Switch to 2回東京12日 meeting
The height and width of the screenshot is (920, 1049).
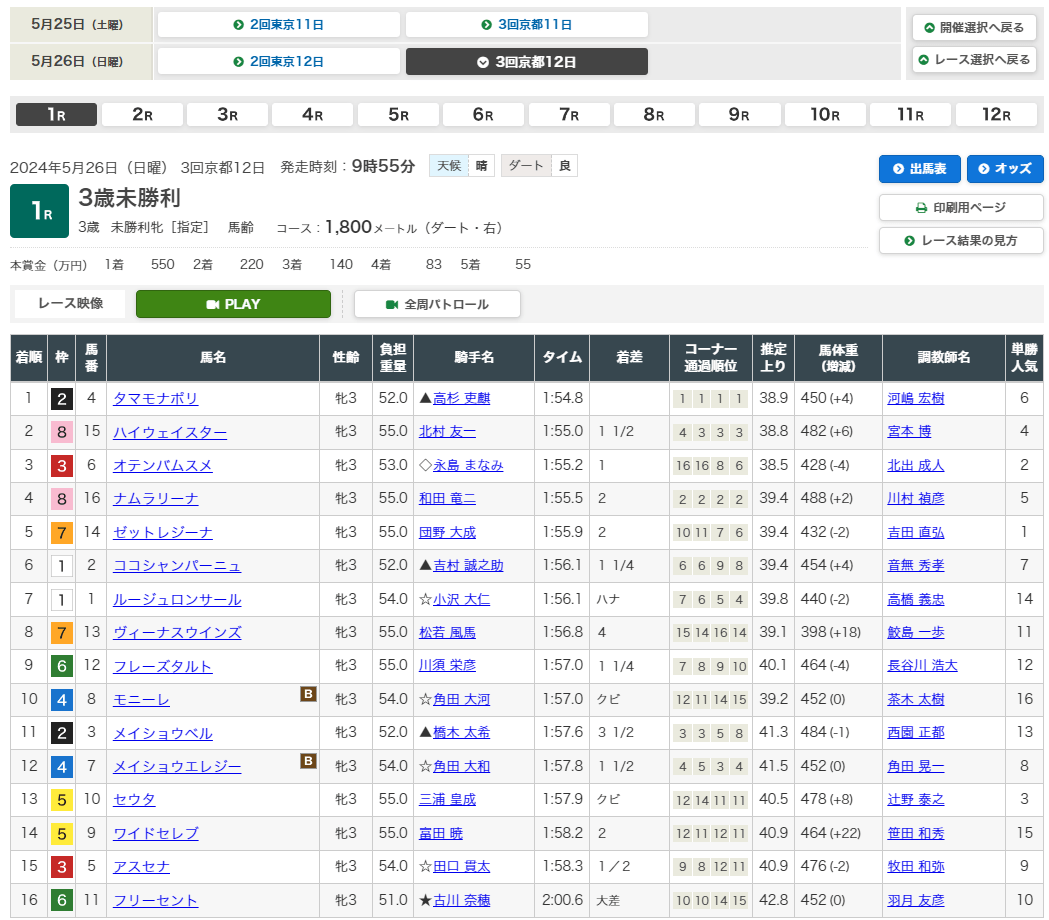(x=278, y=62)
